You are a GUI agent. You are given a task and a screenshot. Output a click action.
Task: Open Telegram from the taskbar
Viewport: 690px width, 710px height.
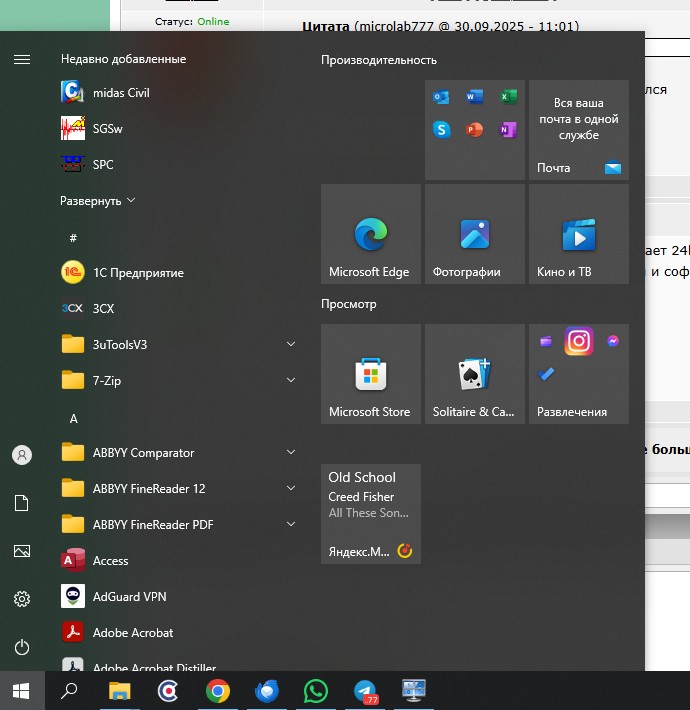[x=365, y=691]
